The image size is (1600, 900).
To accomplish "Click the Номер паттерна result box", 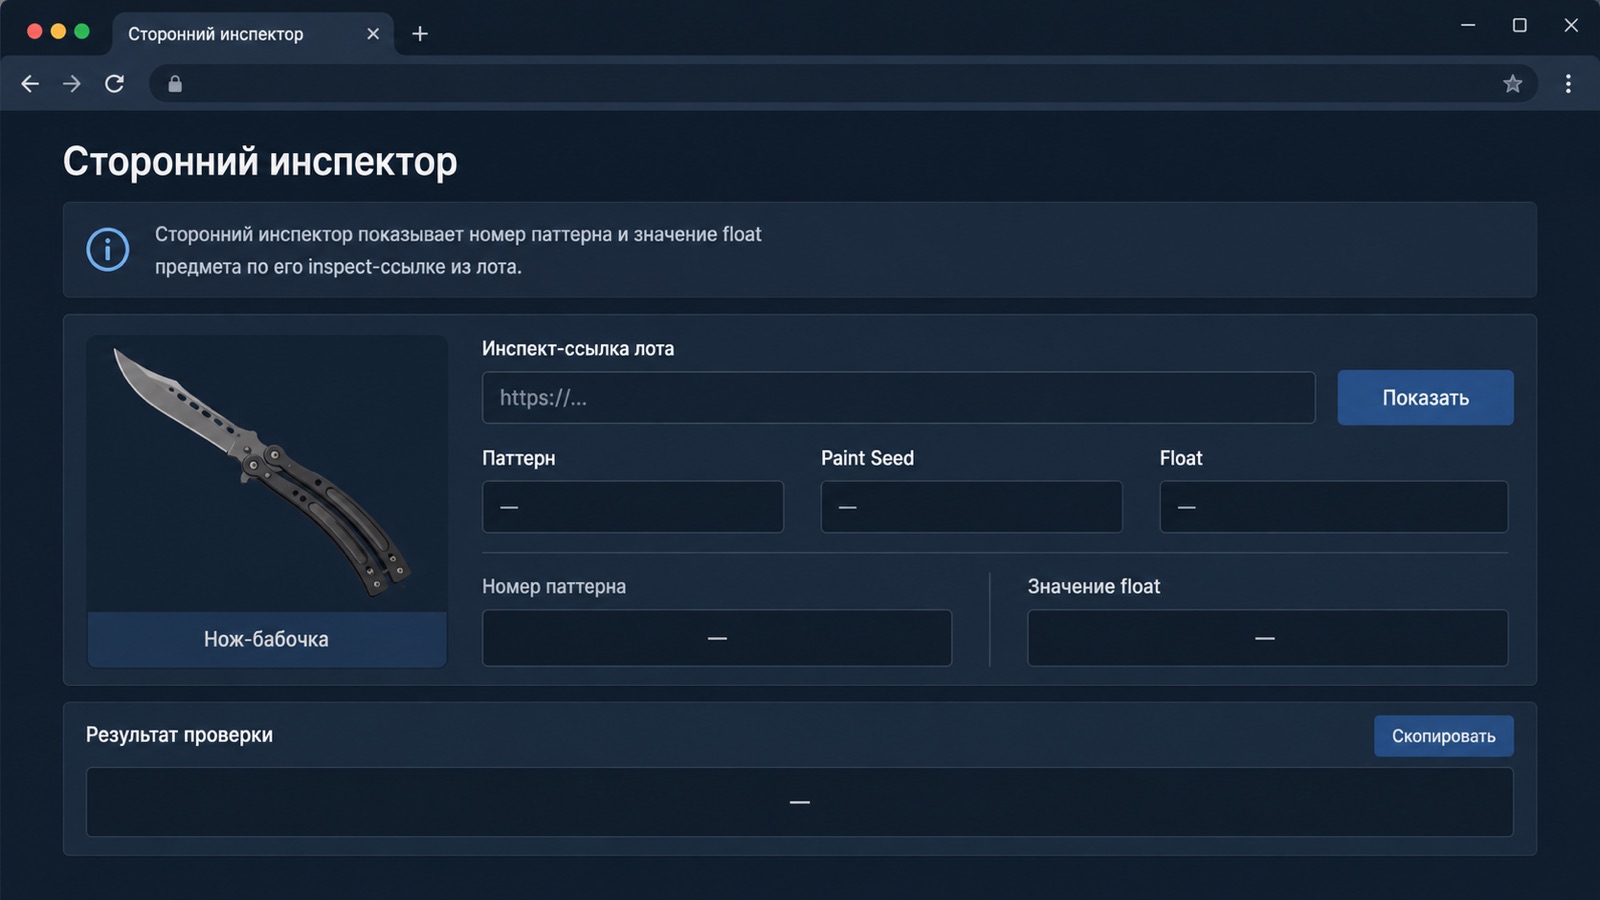I will (717, 638).
